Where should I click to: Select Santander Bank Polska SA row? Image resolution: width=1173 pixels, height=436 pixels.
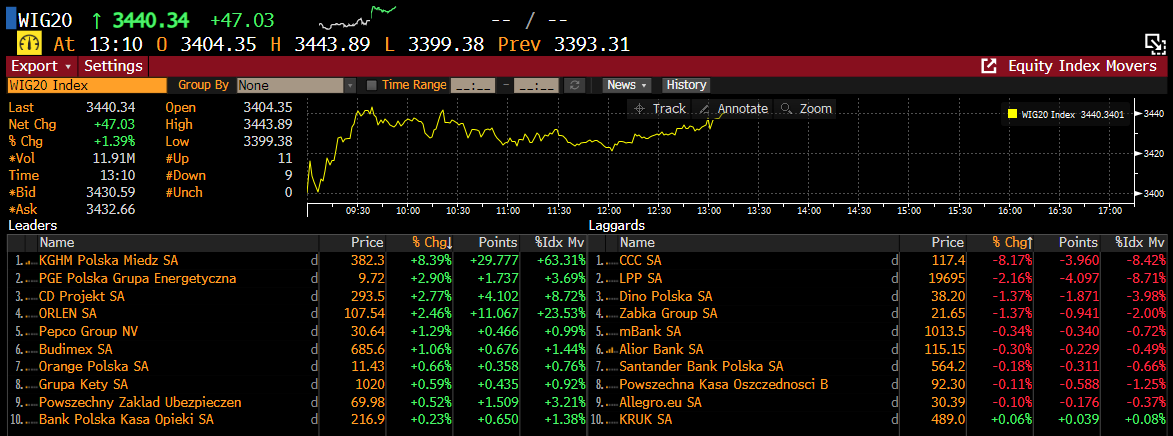click(x=878, y=366)
